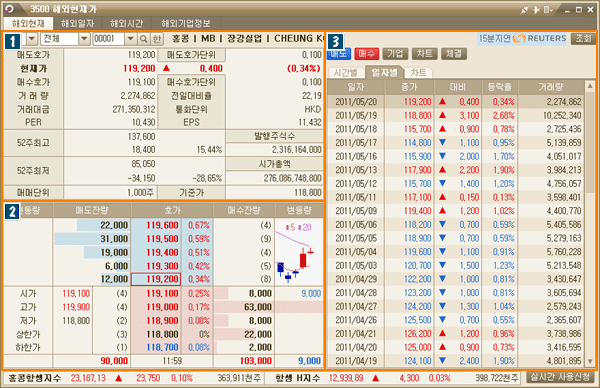Switch to the 해외기업정보 tab
This screenshot has width=600, height=388.
coord(186,23)
